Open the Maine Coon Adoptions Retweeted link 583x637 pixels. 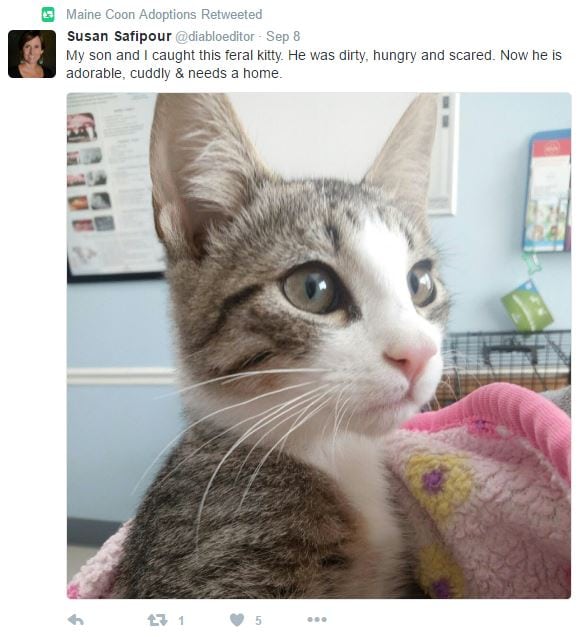[164, 15]
